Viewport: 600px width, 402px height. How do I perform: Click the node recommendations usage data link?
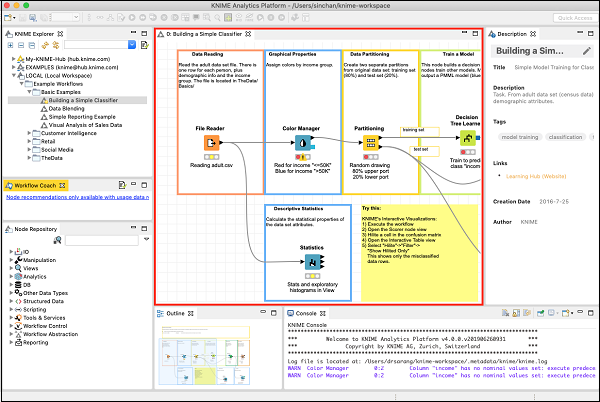(x=76, y=197)
